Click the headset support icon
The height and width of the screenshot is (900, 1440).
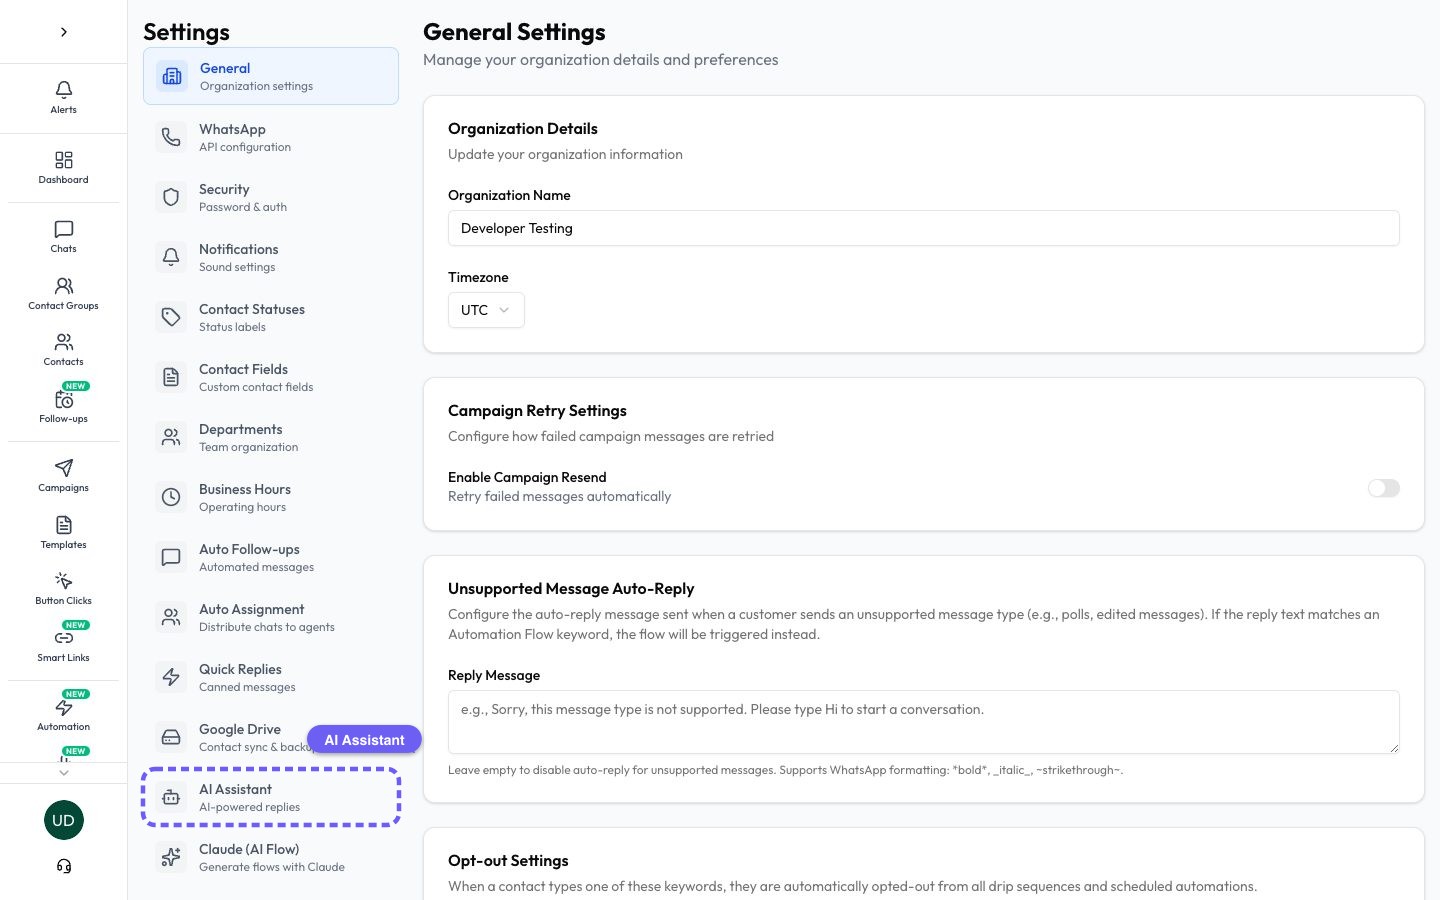64,866
